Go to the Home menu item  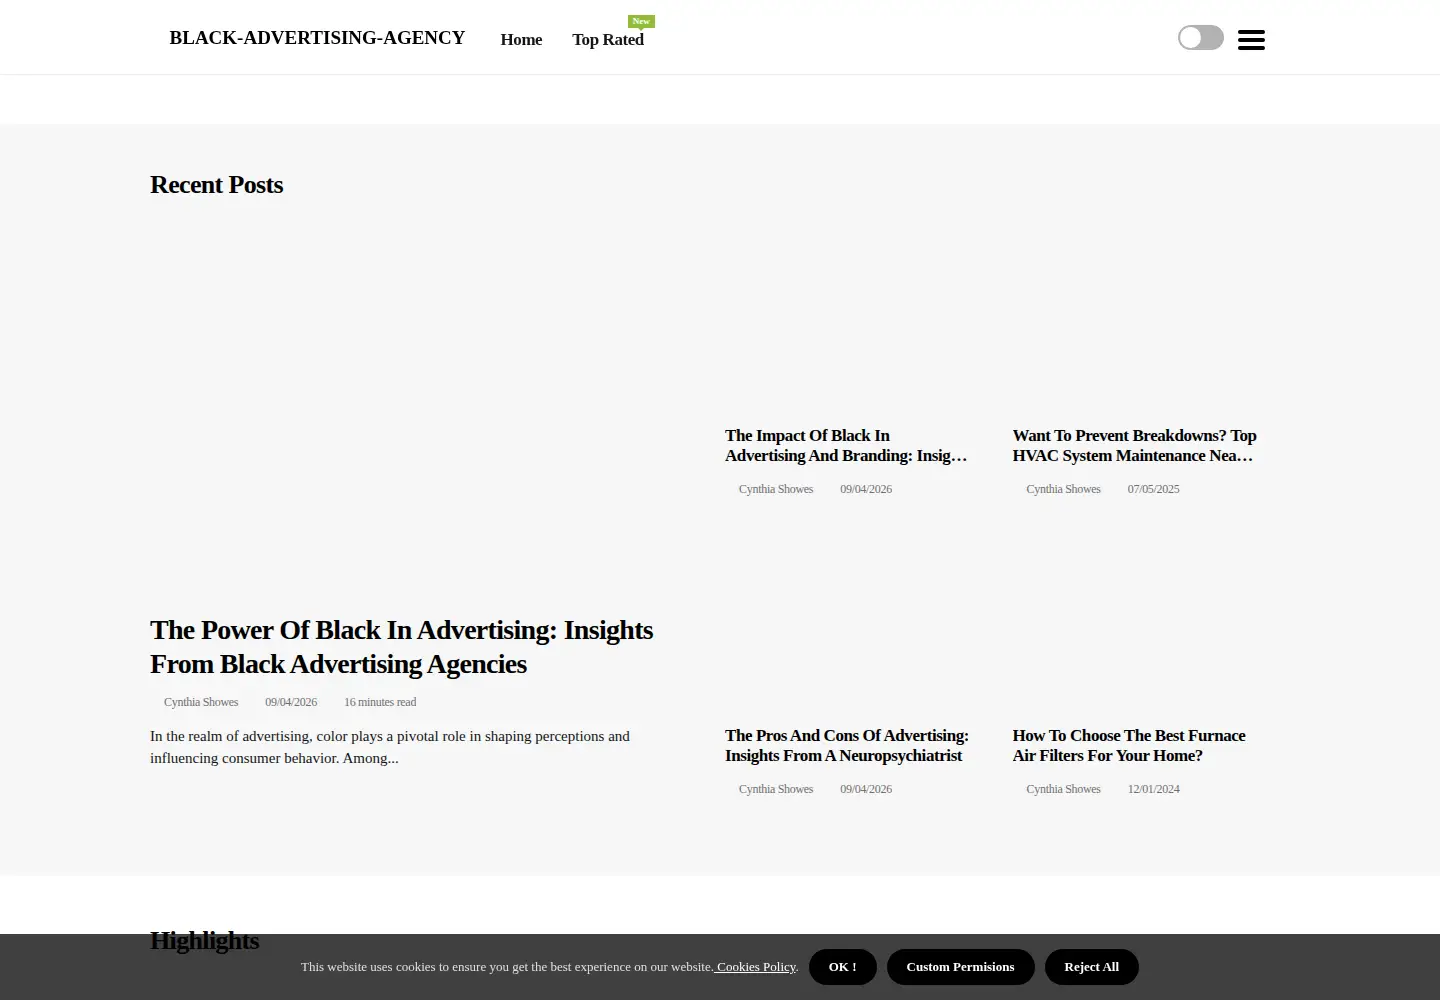[521, 40]
